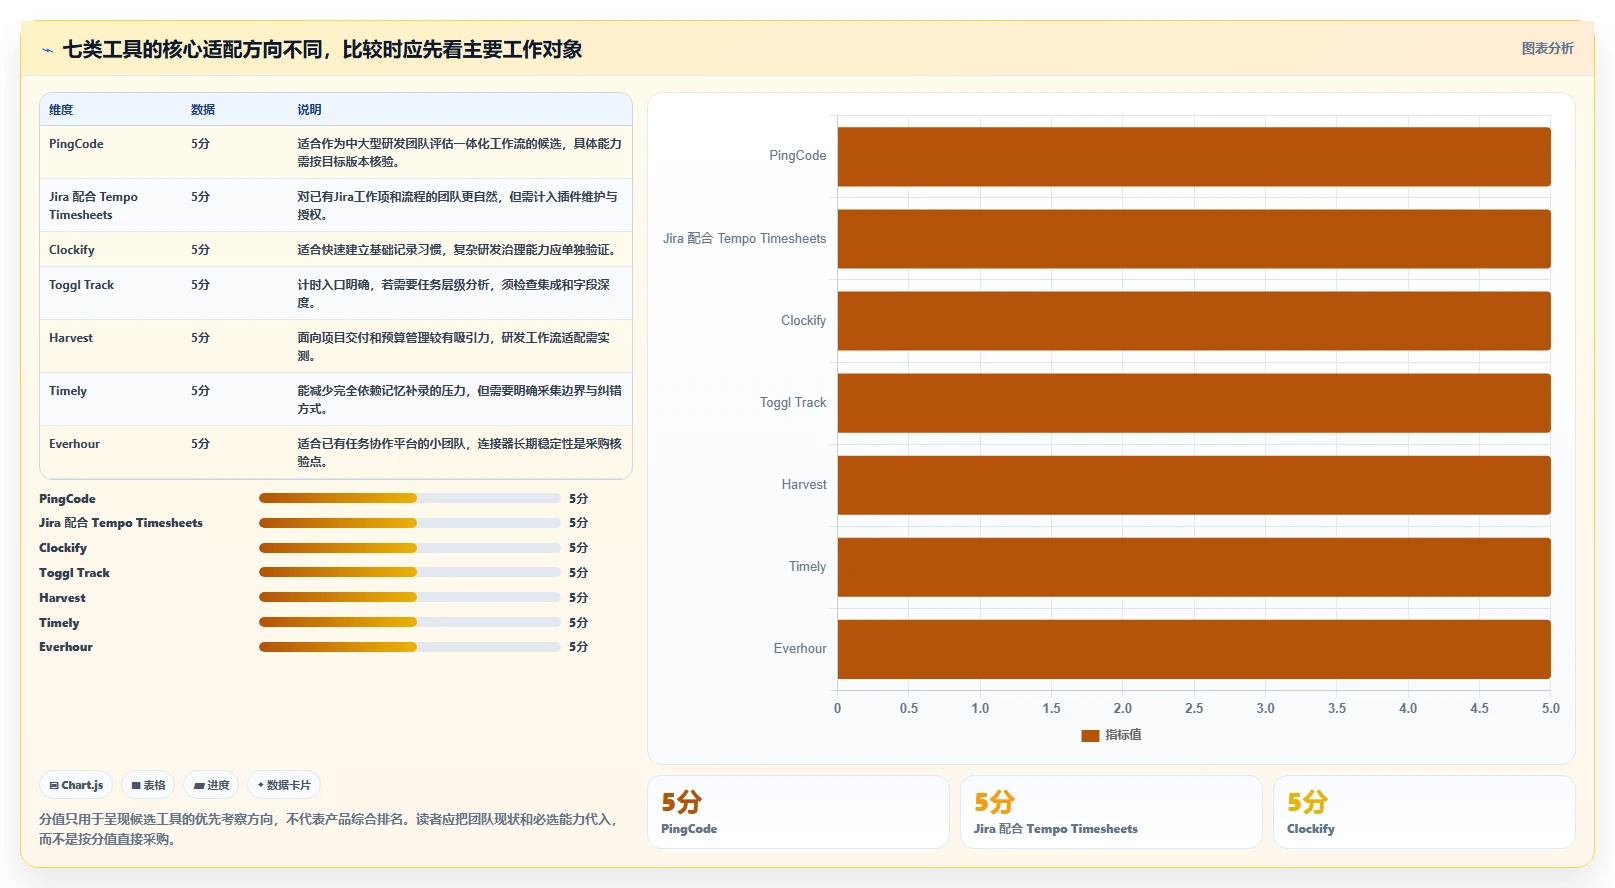Open the Jira 配合 Tempo Timesheets data card
Image resolution: width=1615 pixels, height=888 pixels.
tap(1111, 812)
